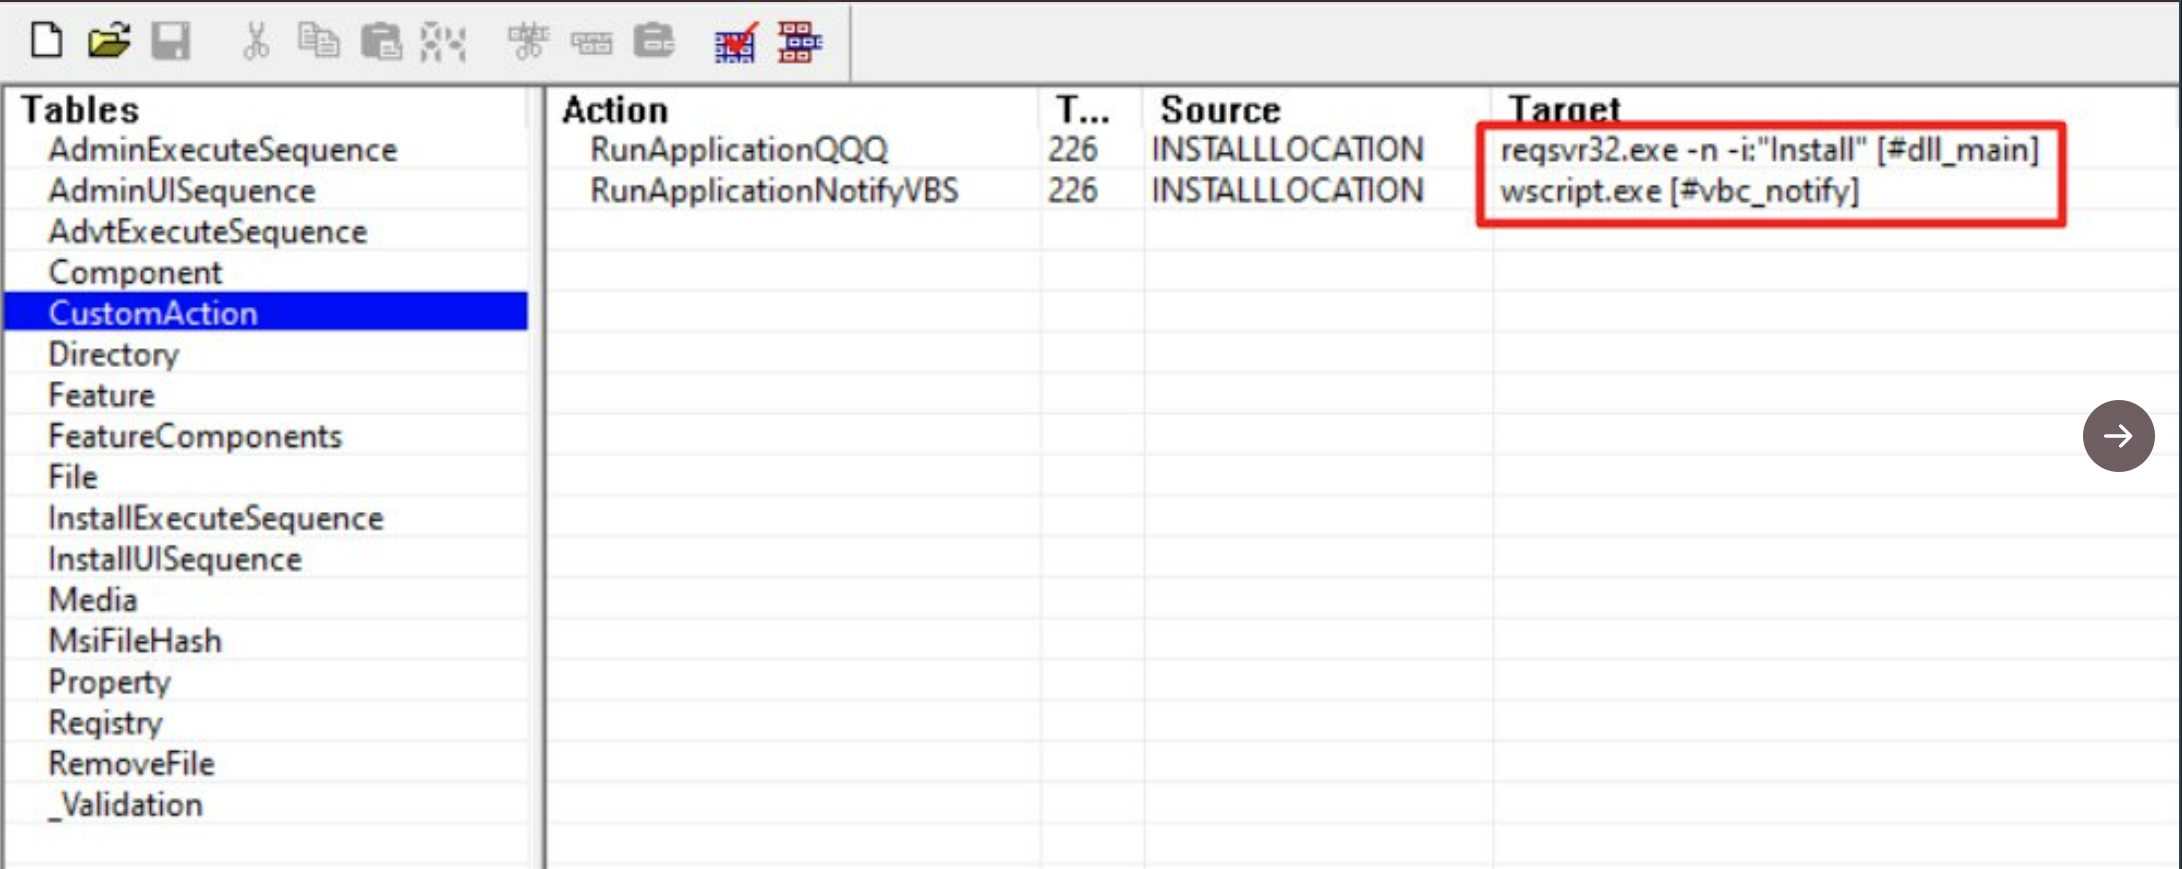Click the red-blue tables icon in toolbar
The width and height of the screenshot is (2182, 869).
799,42
